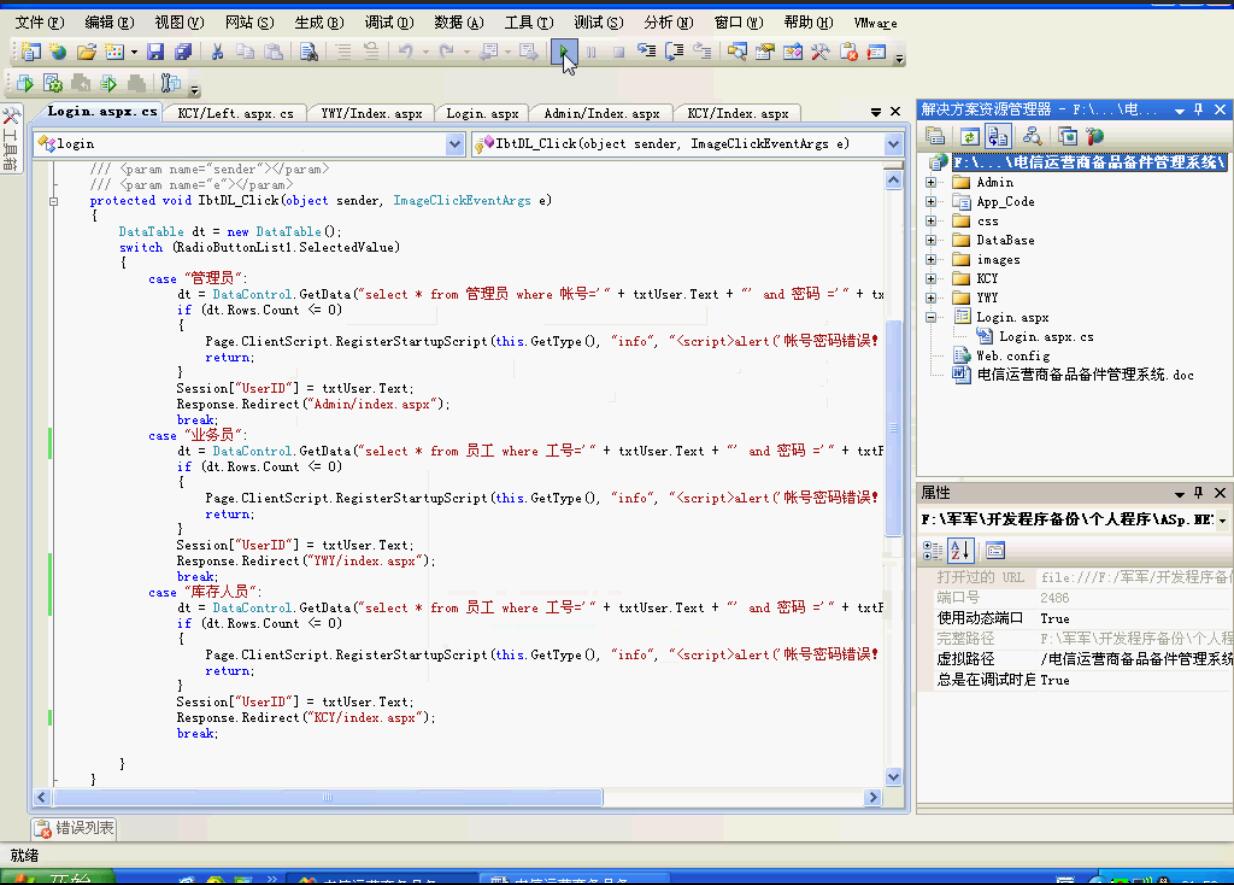Select Login.aspx.cs in Solution Explorer
The image size is (1234, 885).
(x=1046, y=336)
